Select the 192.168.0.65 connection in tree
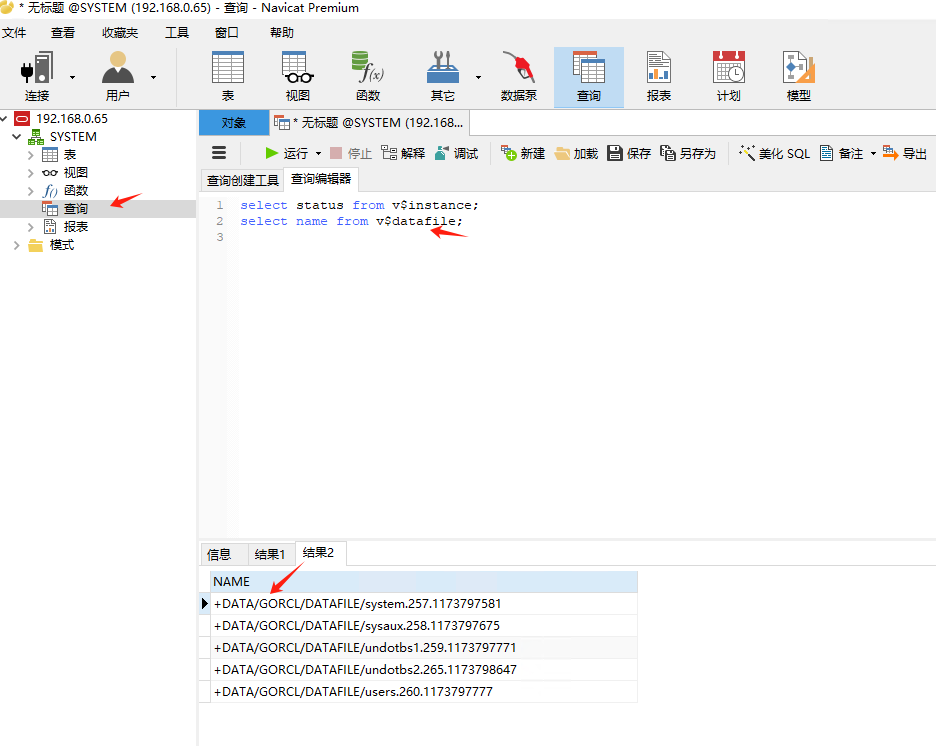 click(72, 119)
